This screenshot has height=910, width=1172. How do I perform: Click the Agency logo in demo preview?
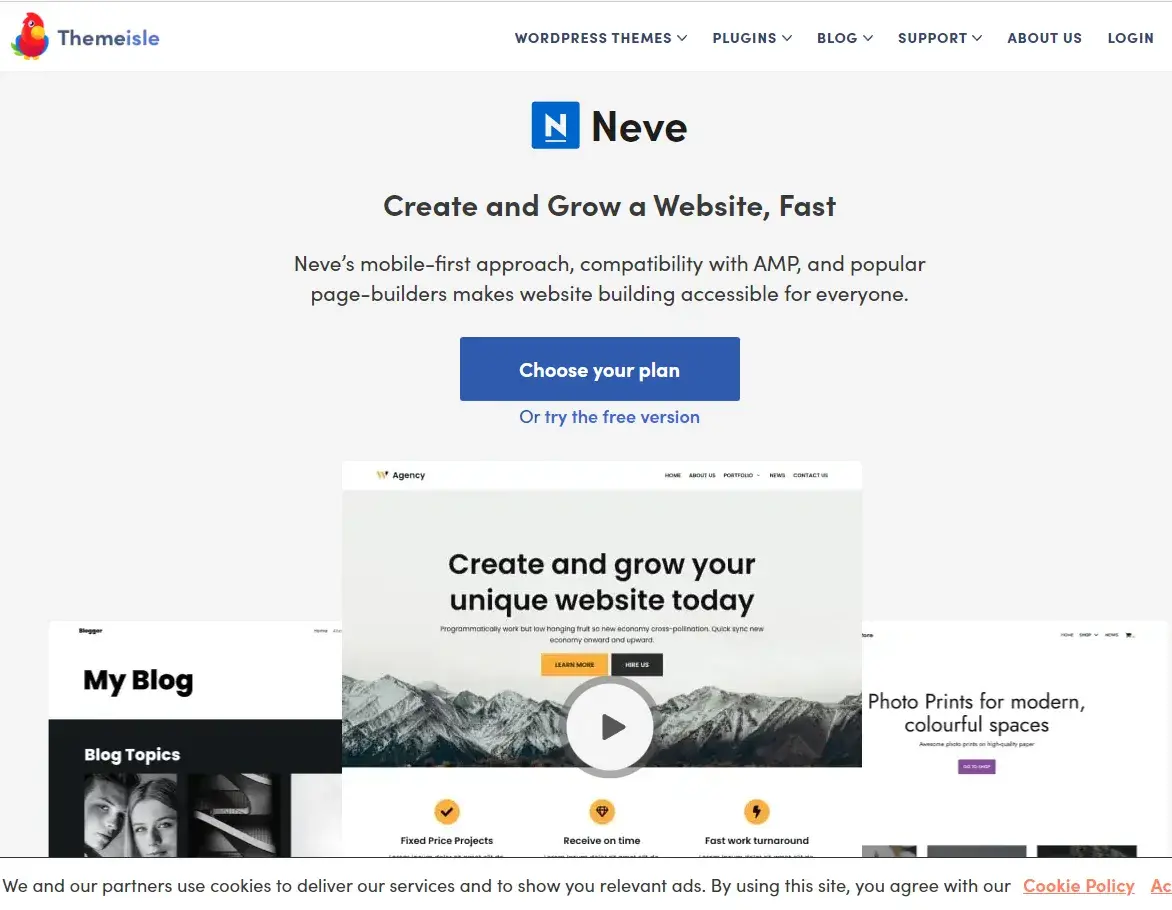(401, 475)
